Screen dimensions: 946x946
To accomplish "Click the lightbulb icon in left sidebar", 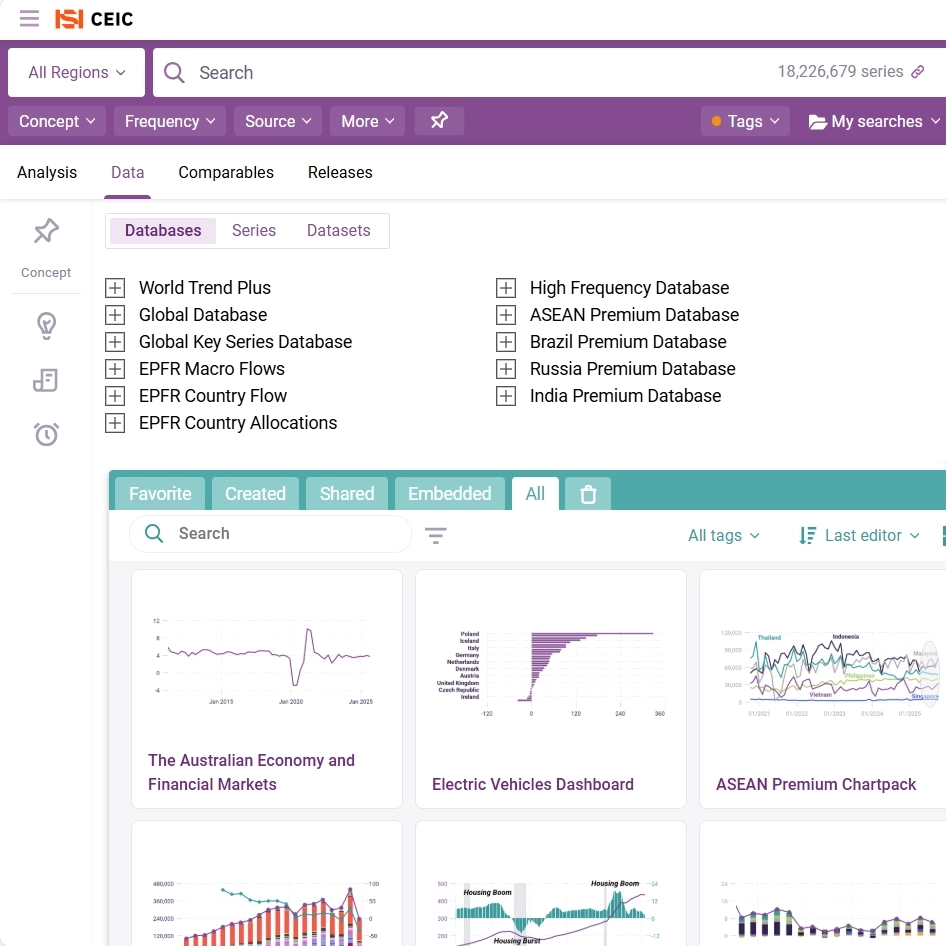I will (x=46, y=326).
